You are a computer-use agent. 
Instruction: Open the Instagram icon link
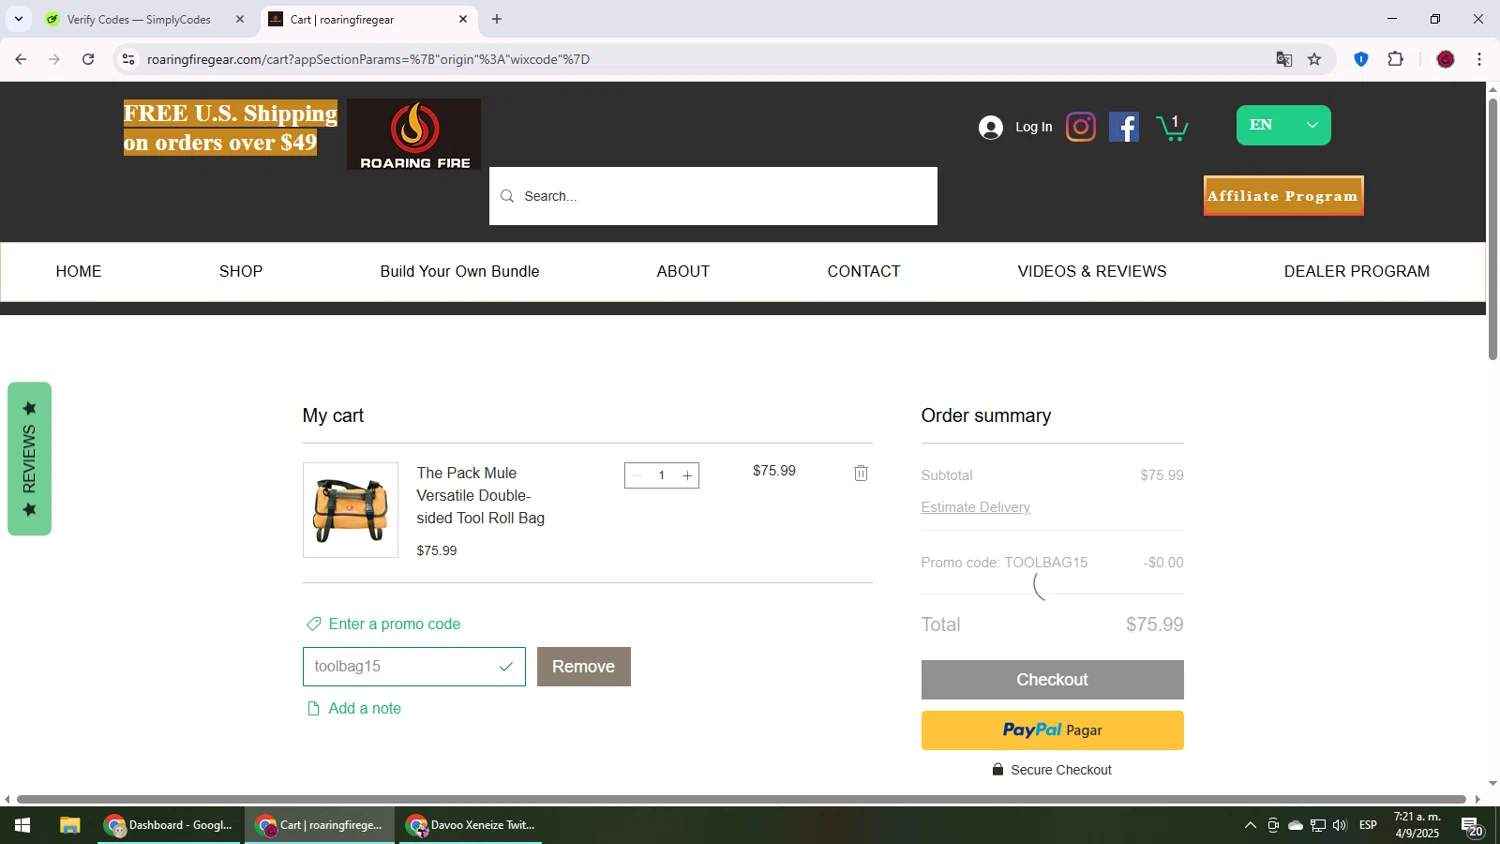[x=1081, y=127]
